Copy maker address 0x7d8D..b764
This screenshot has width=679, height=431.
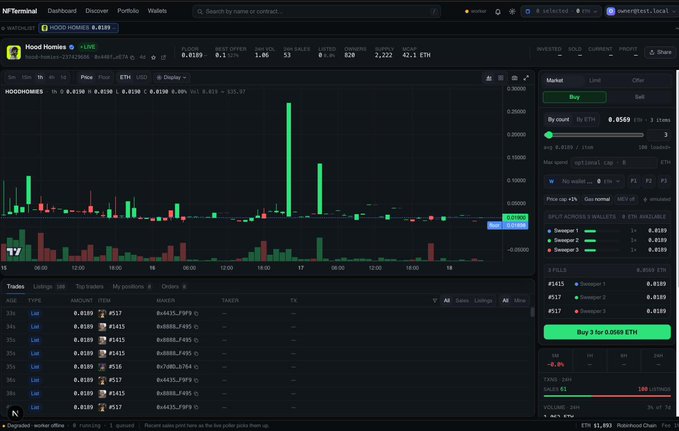tap(196, 367)
